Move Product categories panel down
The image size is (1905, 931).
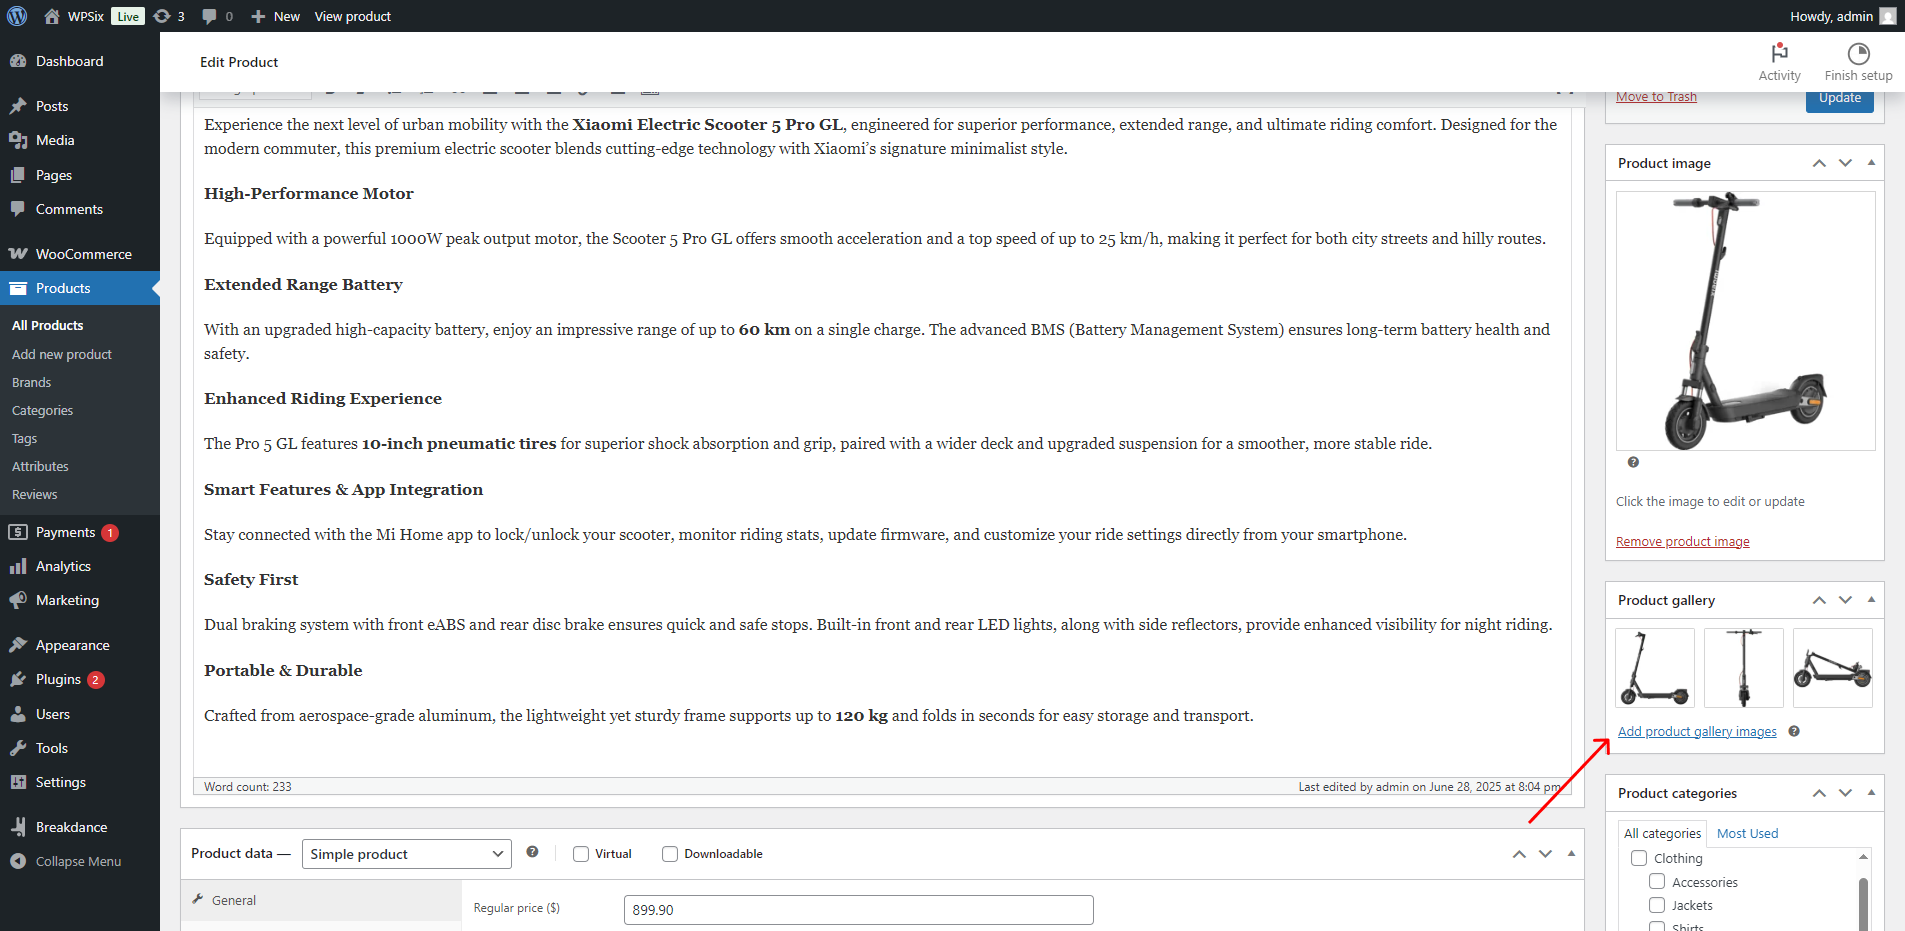point(1845,793)
